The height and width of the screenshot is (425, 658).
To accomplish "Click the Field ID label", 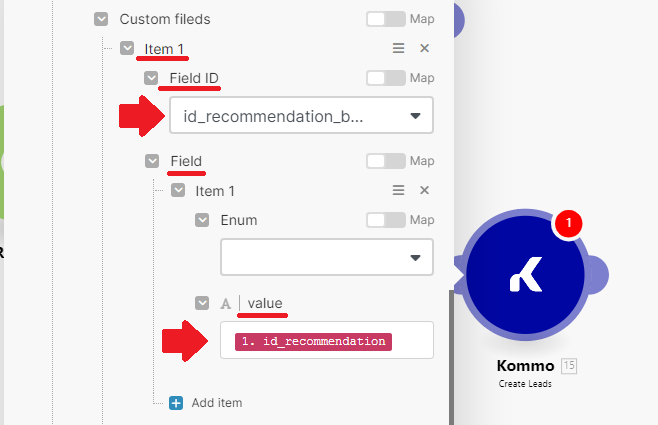I will click(x=194, y=78).
